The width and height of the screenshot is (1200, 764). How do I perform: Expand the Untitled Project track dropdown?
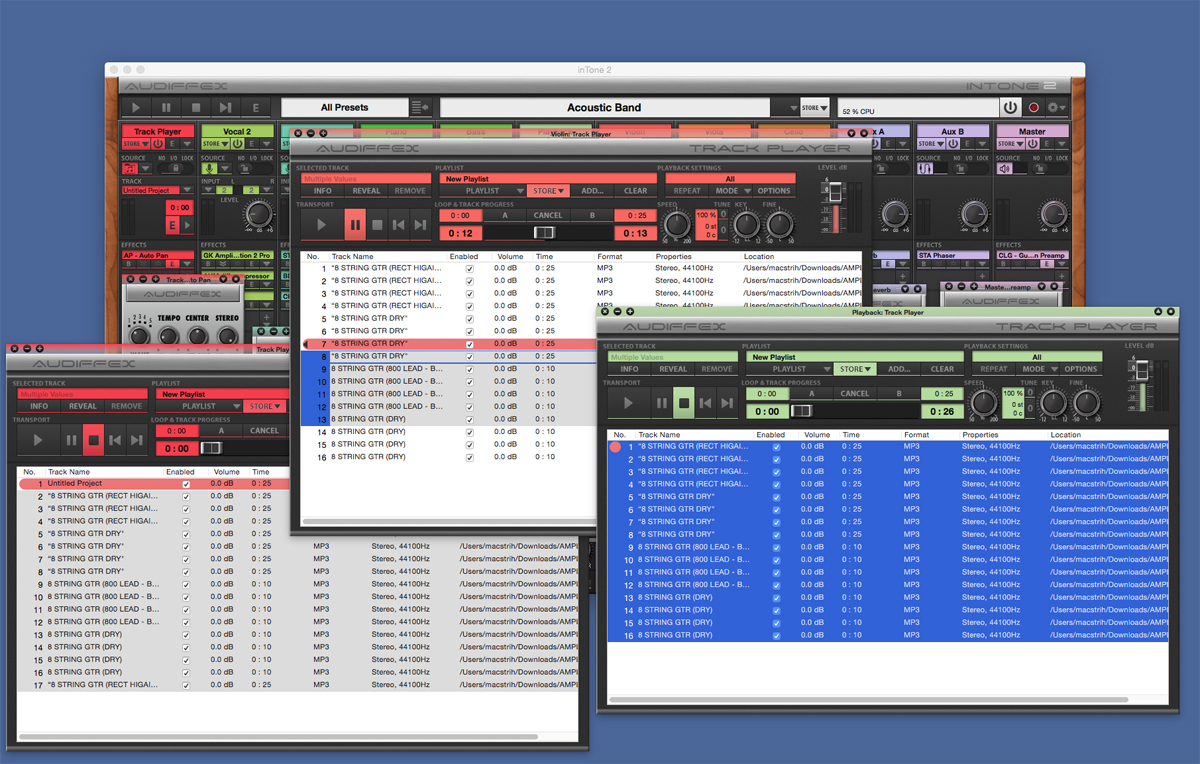(x=186, y=187)
